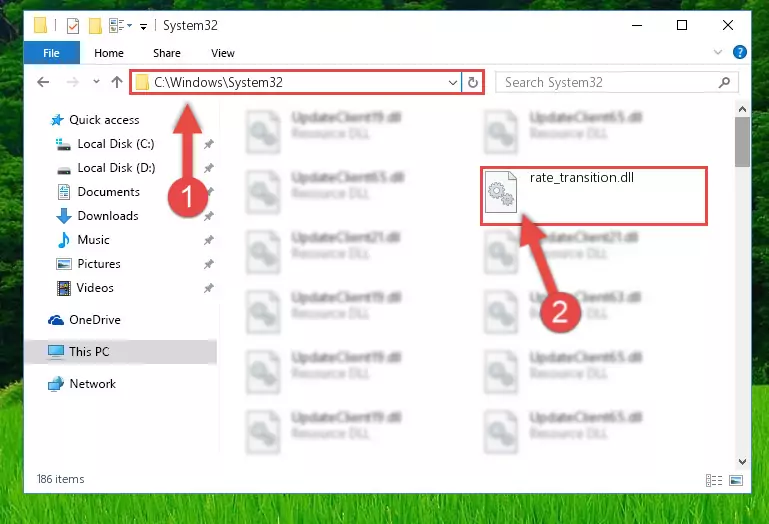Maximize the System32 window
This screenshot has height=524, width=769.
(682, 26)
